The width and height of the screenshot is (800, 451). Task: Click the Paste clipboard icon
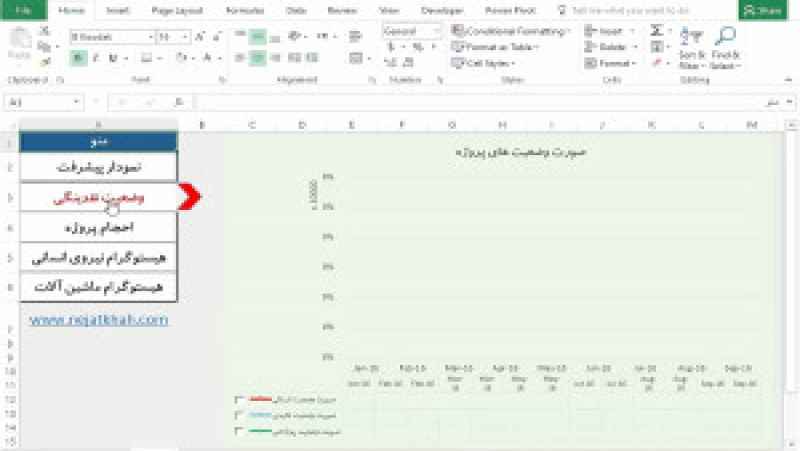tap(19, 40)
